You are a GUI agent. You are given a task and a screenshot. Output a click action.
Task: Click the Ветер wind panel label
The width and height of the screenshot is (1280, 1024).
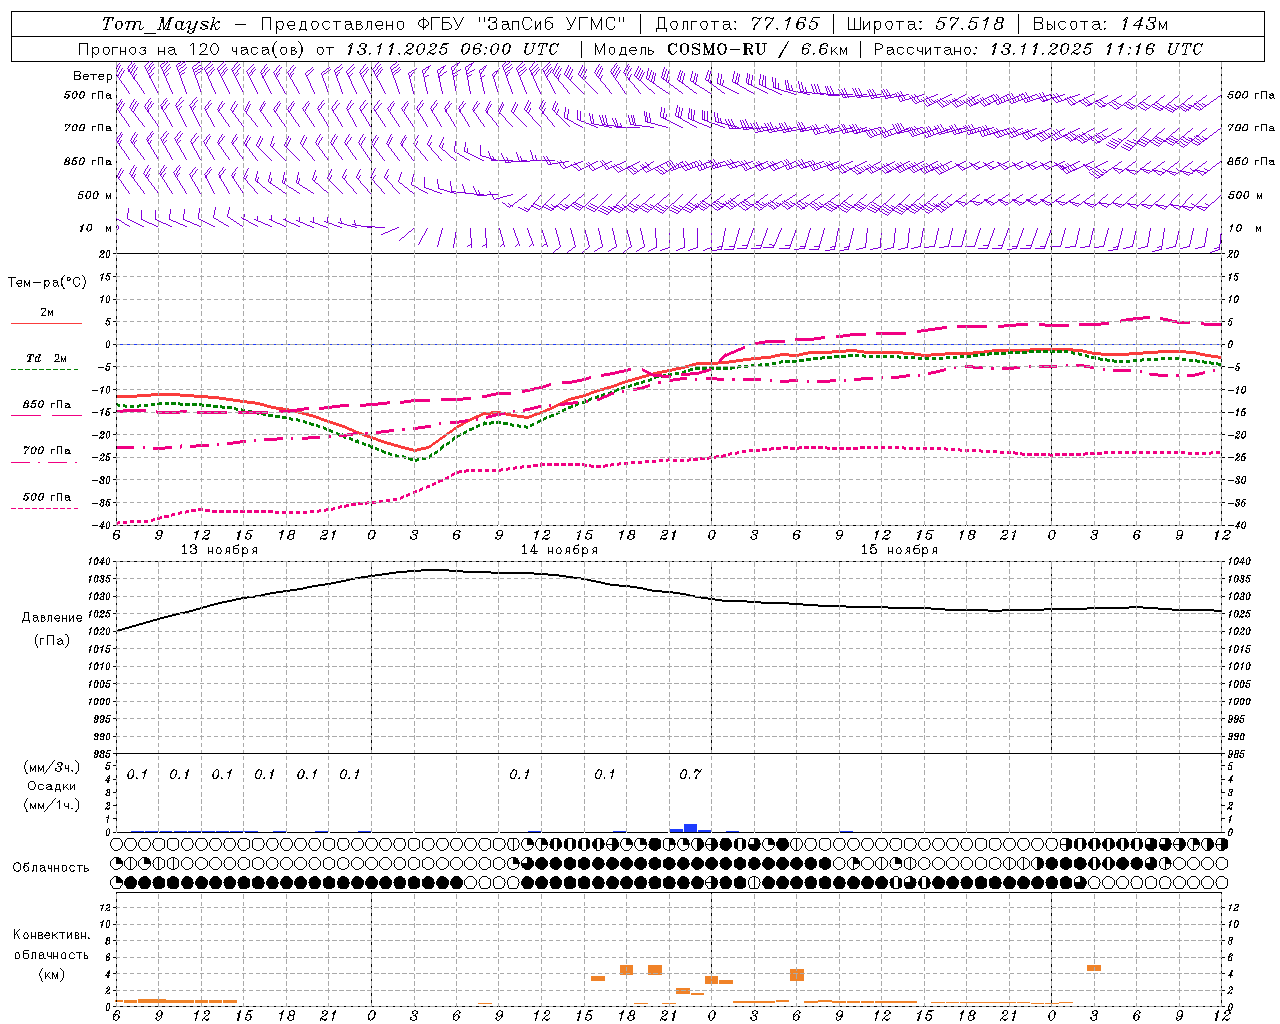(x=92, y=76)
